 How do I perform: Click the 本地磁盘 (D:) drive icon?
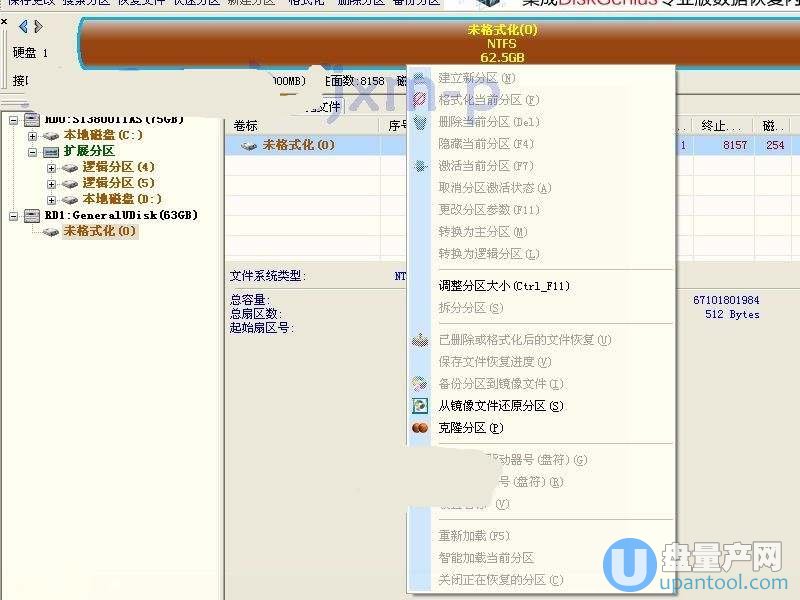click(x=69, y=199)
